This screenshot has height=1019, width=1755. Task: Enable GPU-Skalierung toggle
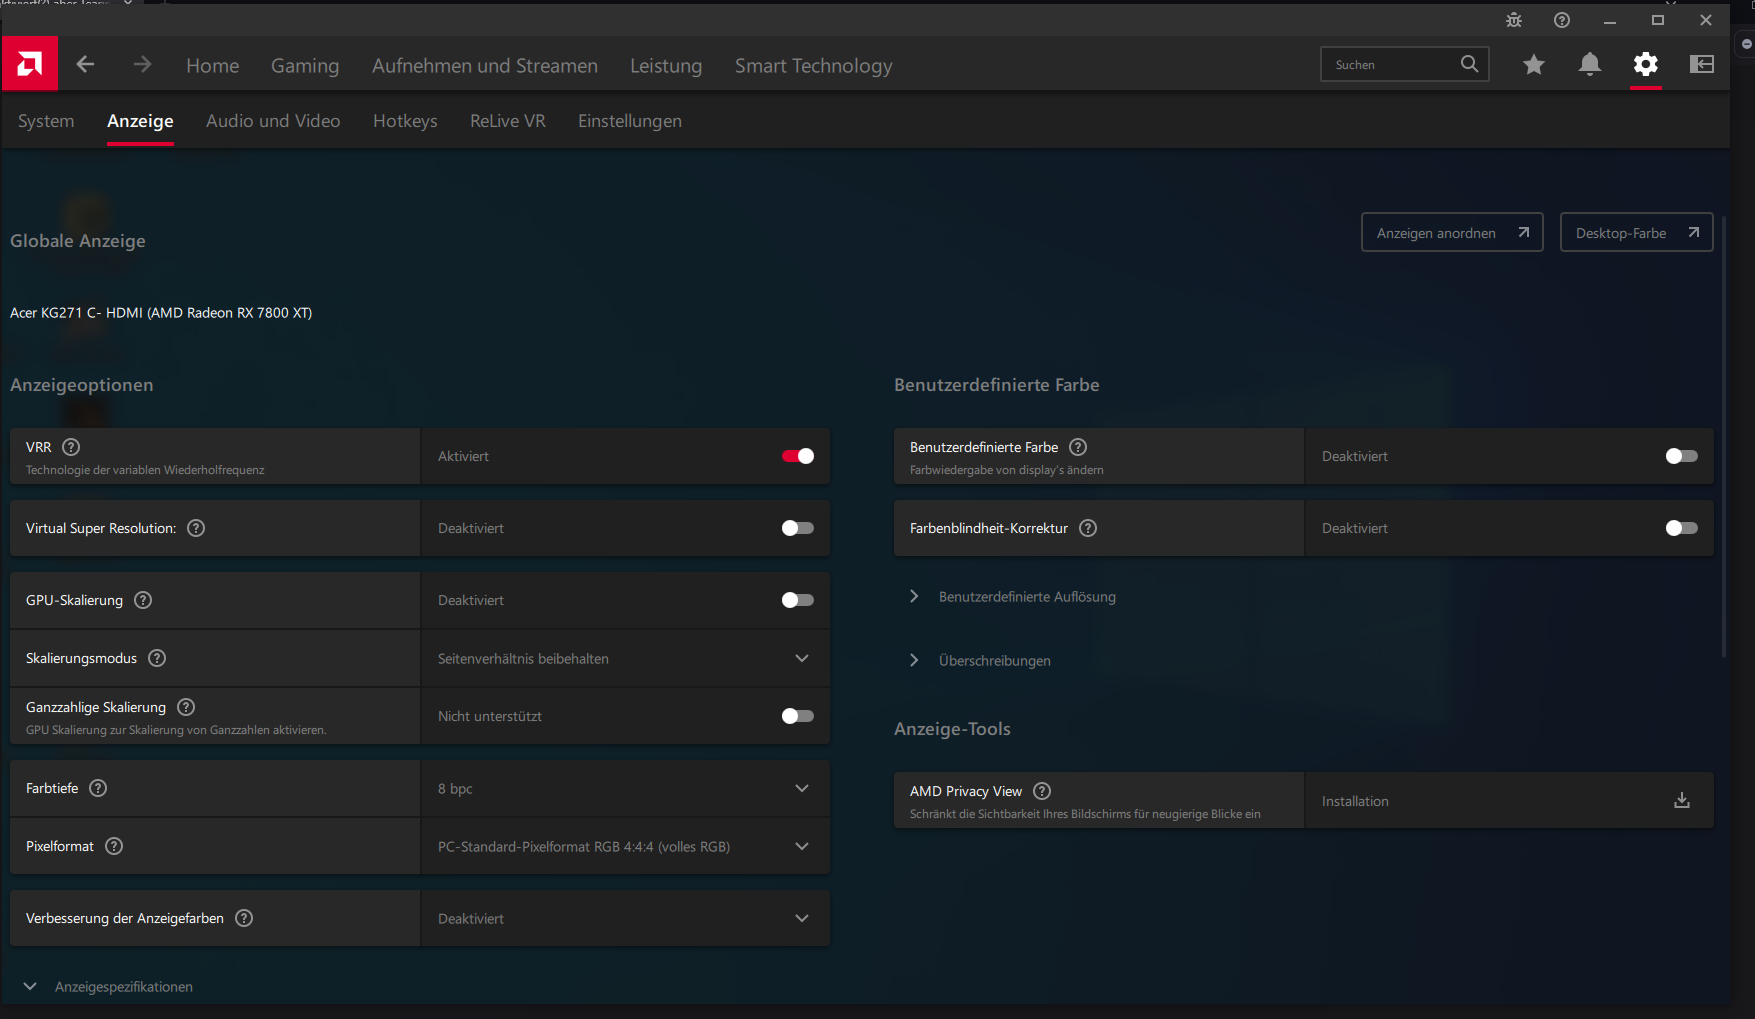coord(798,600)
